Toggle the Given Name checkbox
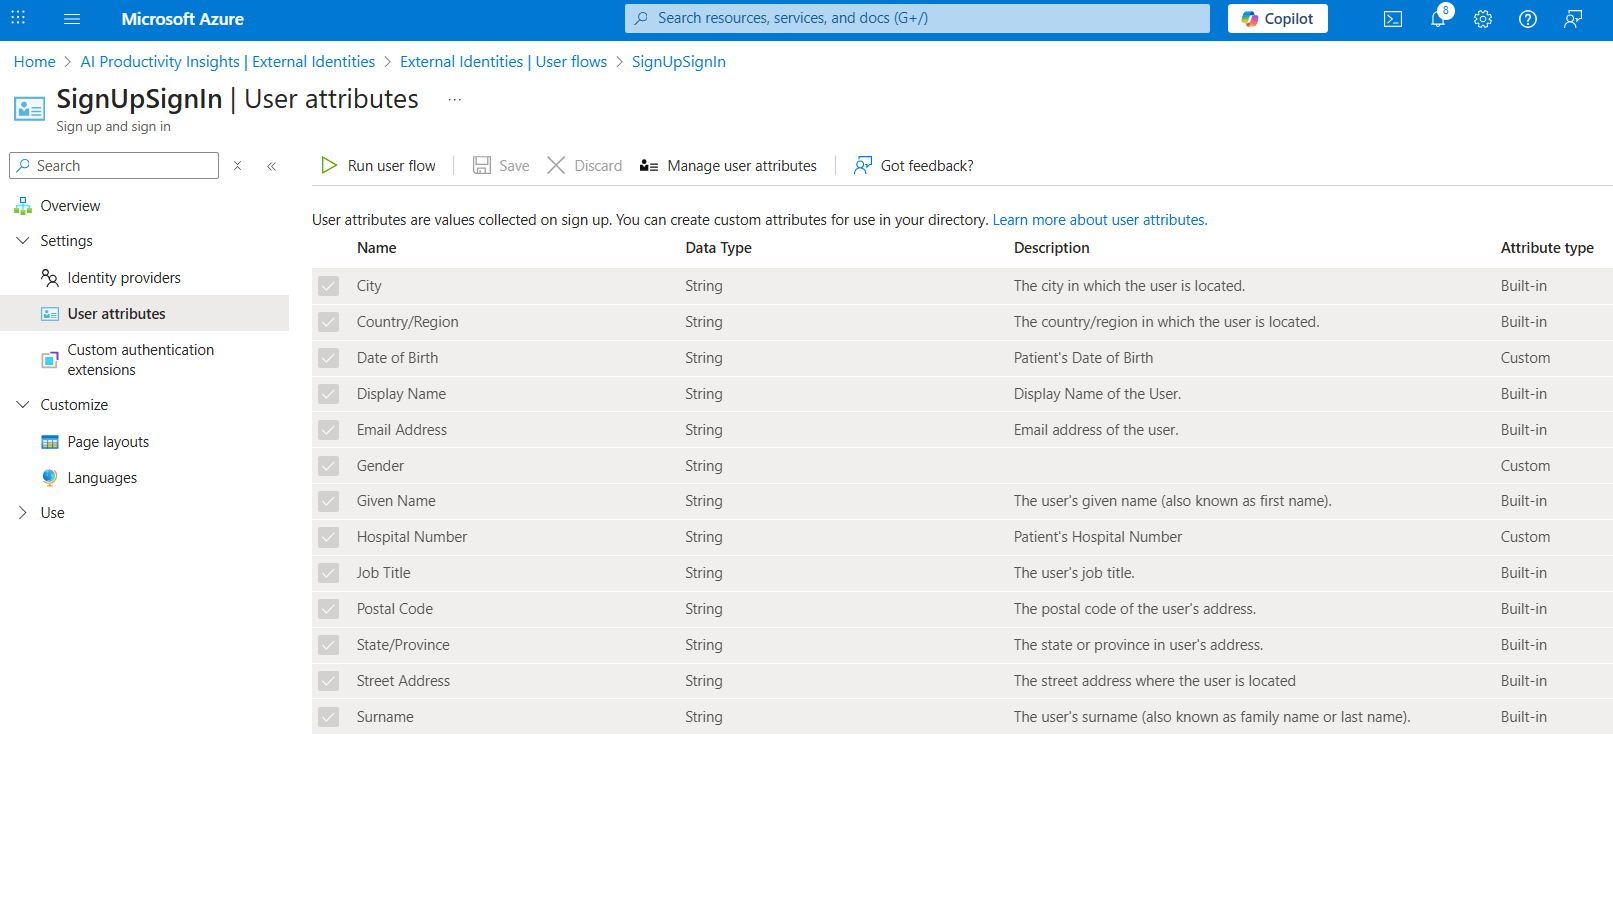 click(x=329, y=501)
